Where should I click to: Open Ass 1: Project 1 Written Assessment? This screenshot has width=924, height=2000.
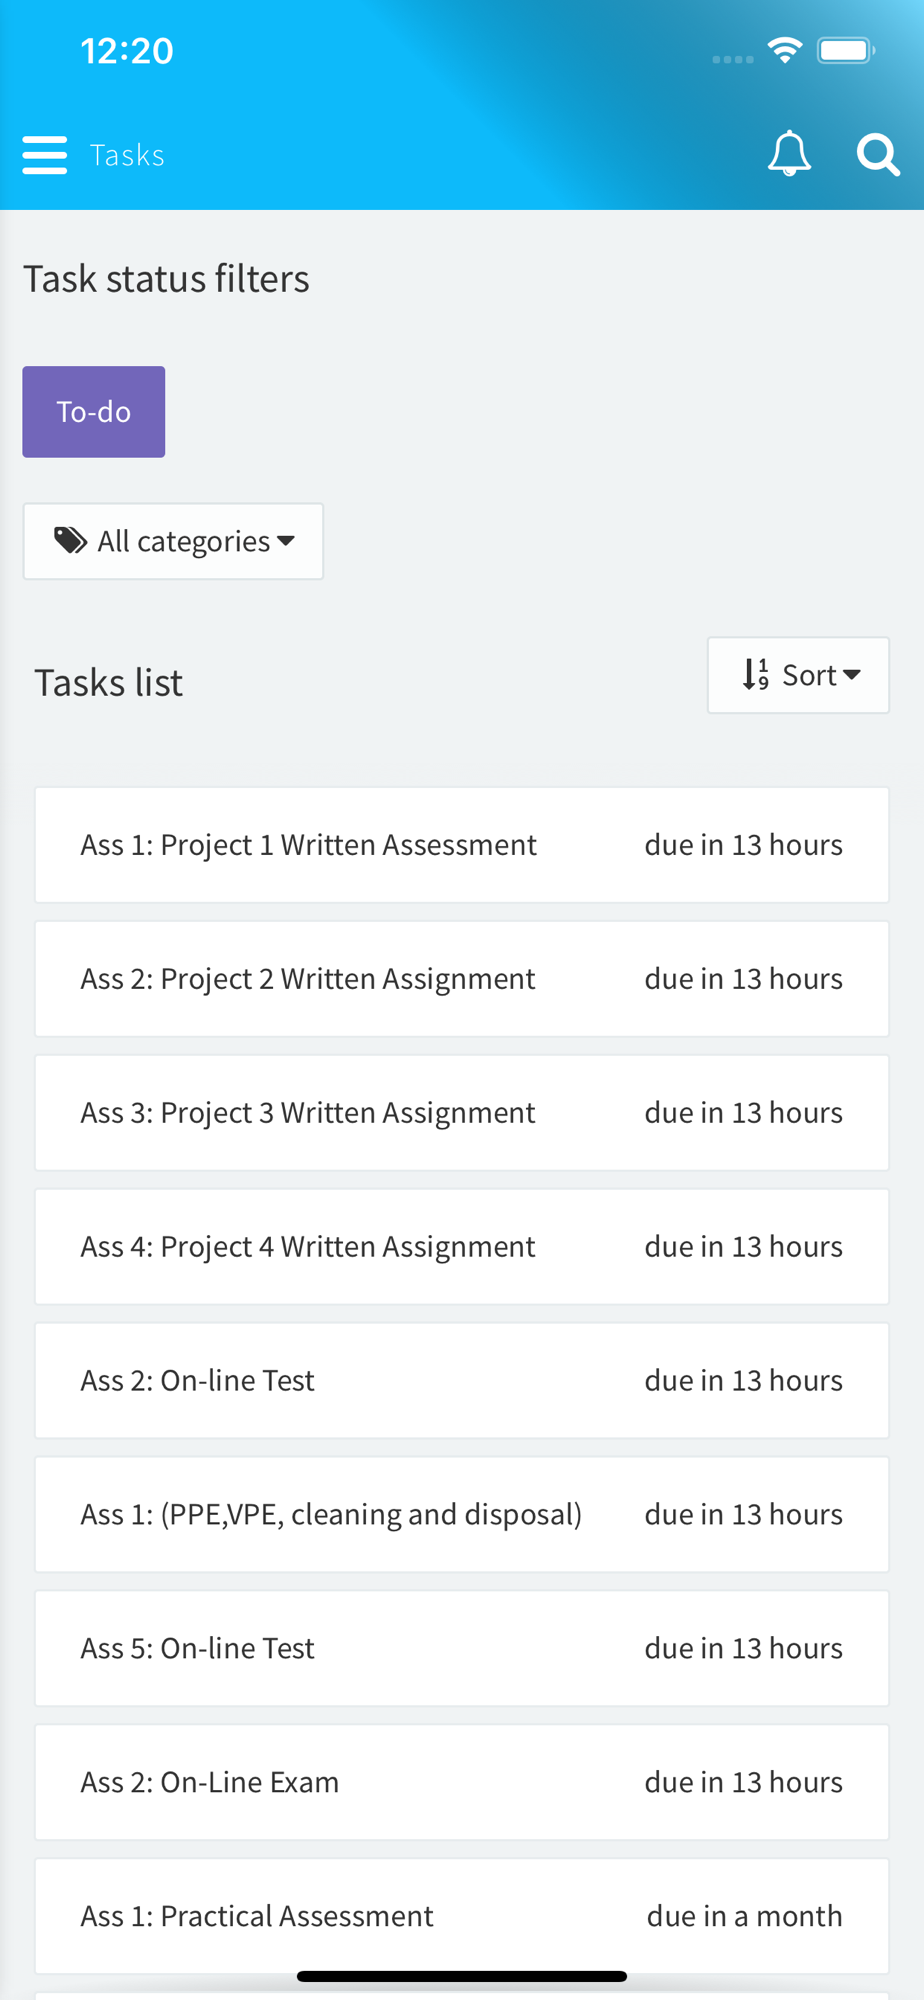(461, 845)
